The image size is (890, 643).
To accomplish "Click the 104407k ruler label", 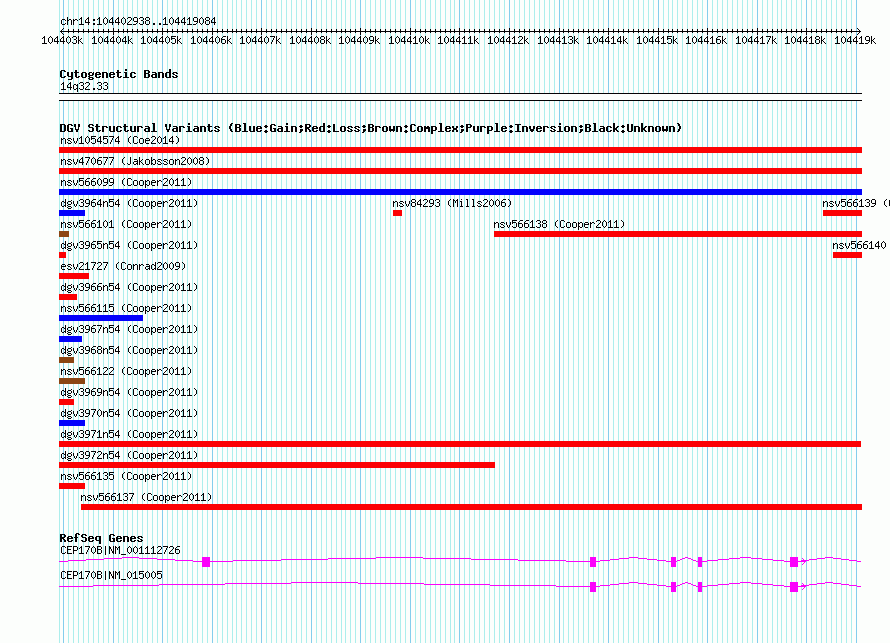I will [261, 40].
